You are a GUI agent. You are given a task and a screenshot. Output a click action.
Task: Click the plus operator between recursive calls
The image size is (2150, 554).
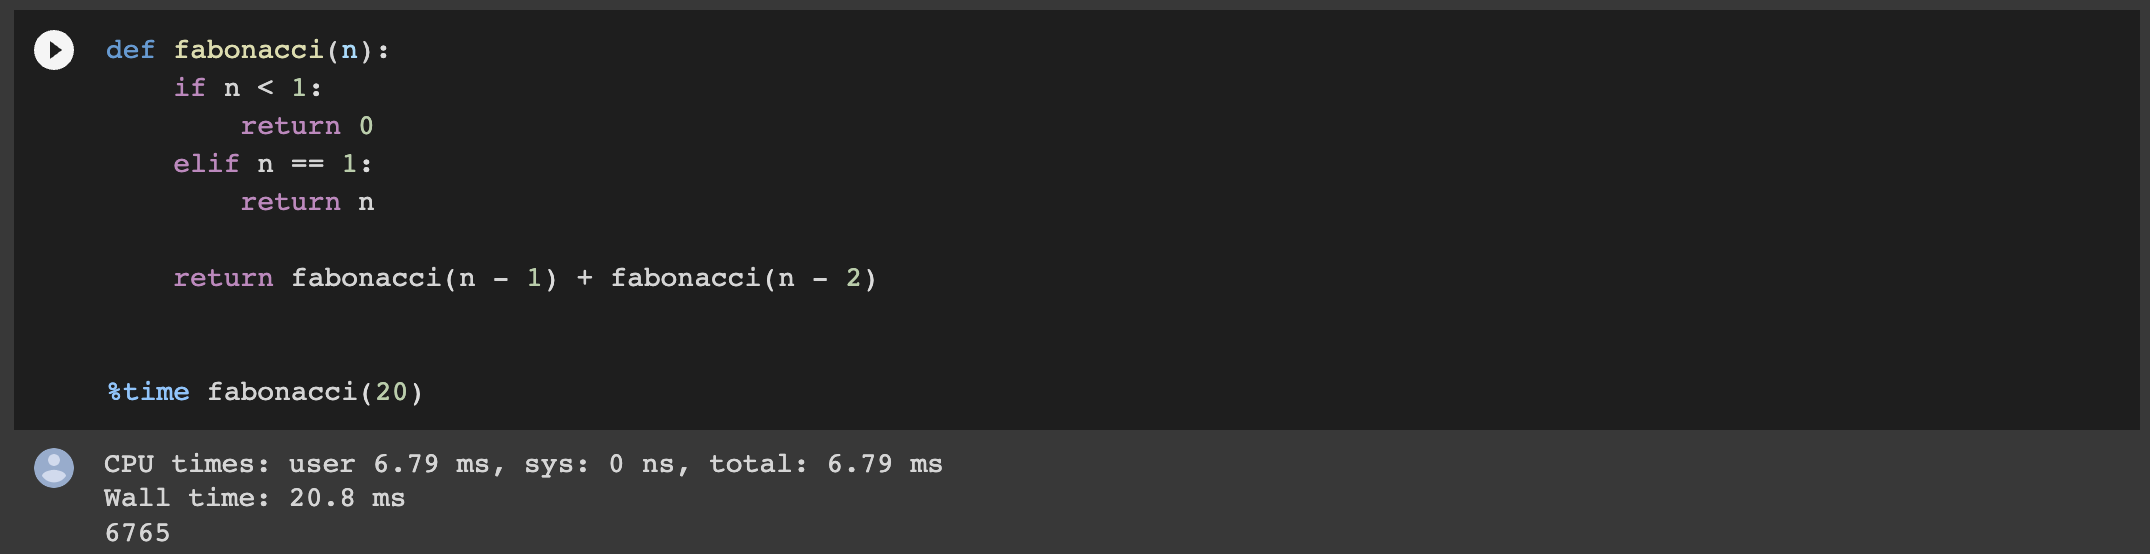click(584, 278)
